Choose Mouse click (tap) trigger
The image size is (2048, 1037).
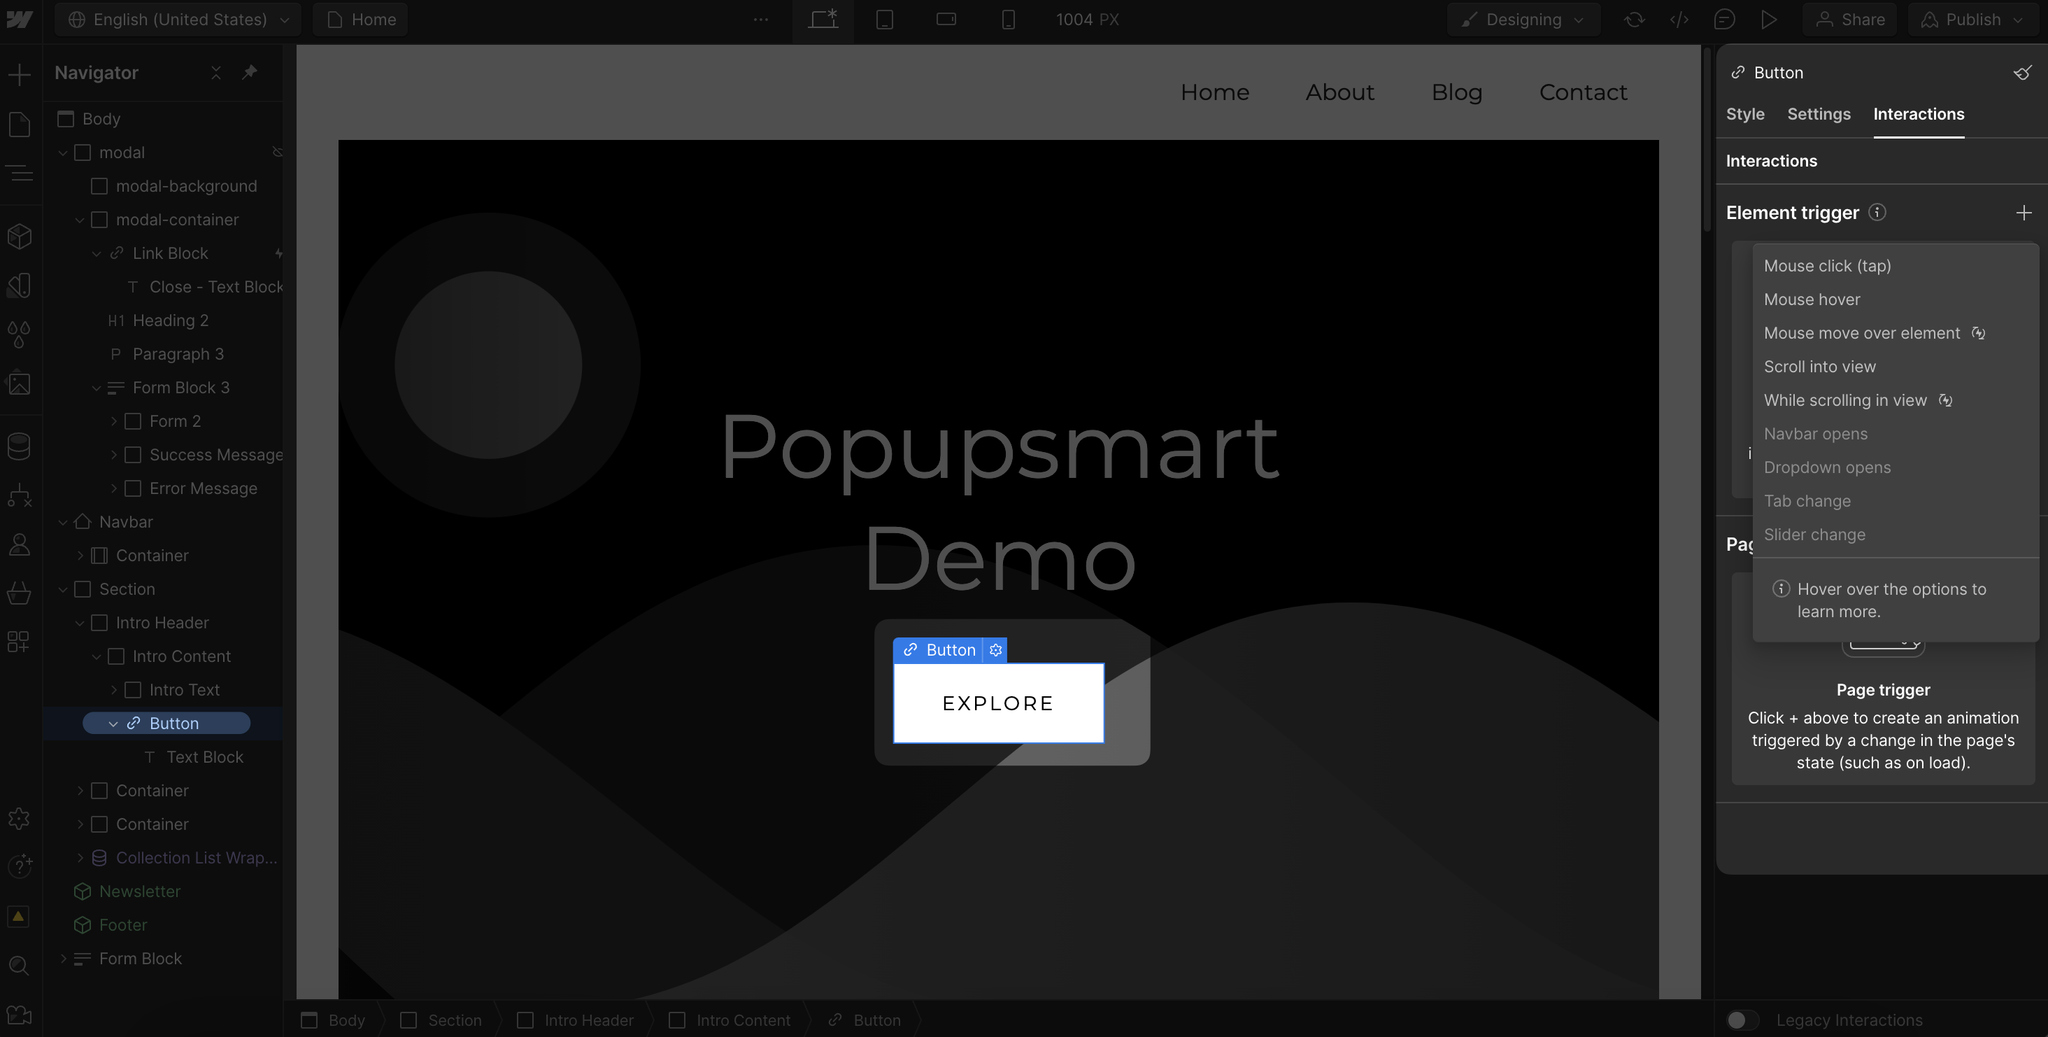(1895, 266)
